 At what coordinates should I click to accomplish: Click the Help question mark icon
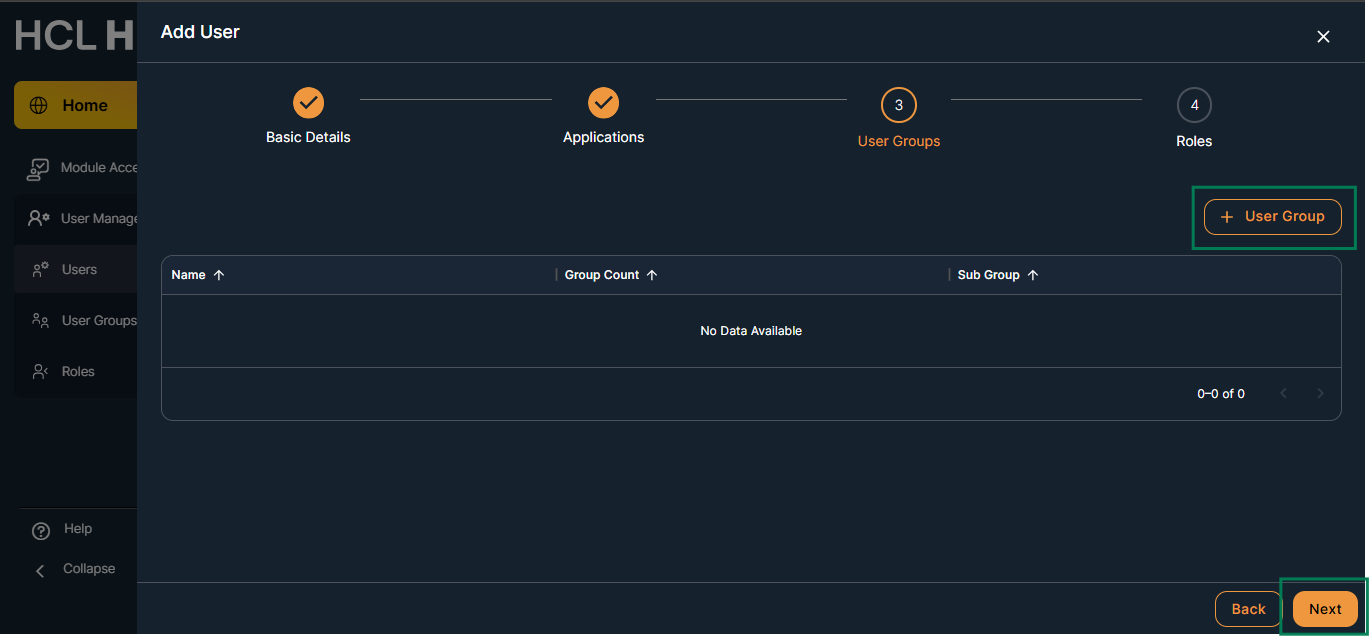click(x=41, y=530)
